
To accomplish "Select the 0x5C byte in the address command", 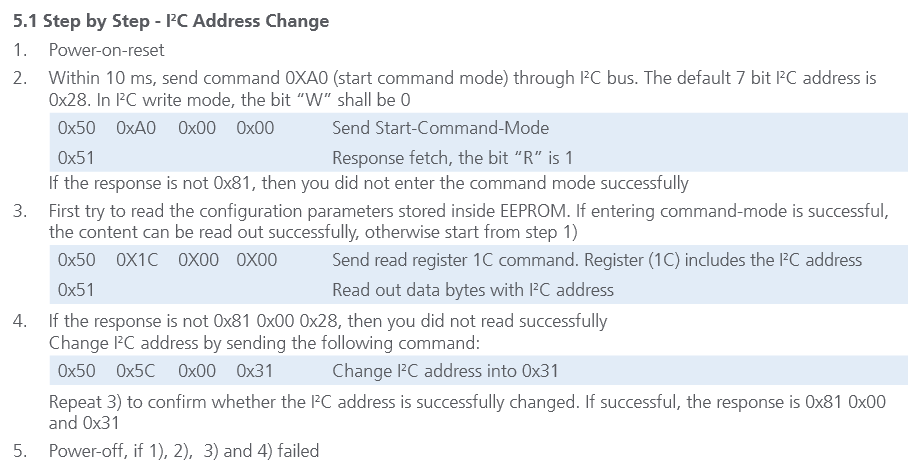I will [136, 371].
